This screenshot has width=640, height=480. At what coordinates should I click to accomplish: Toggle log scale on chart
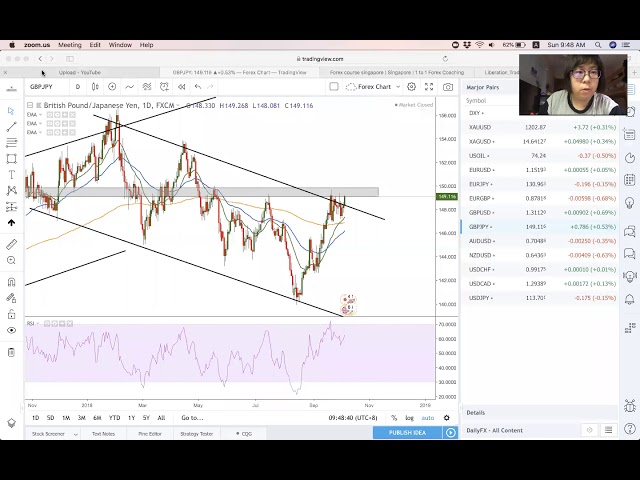(x=409, y=418)
